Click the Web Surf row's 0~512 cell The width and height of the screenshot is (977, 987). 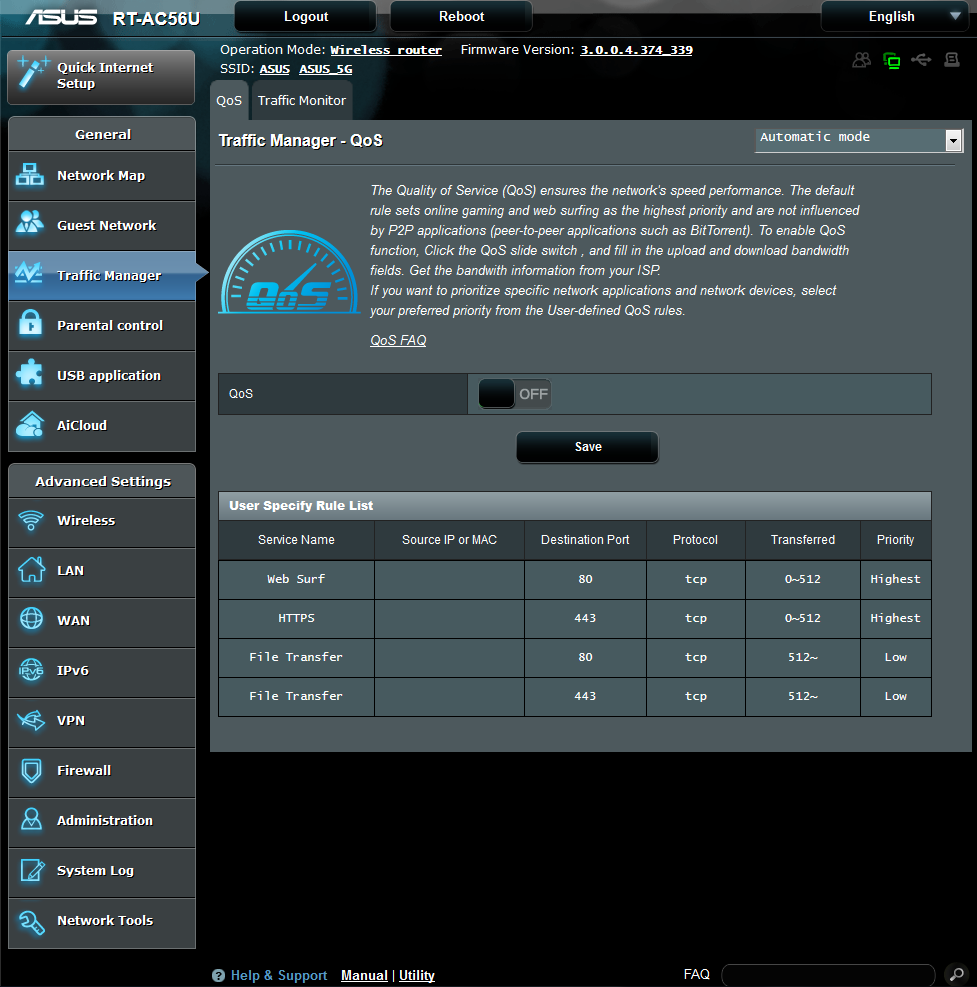pyautogui.click(x=803, y=579)
